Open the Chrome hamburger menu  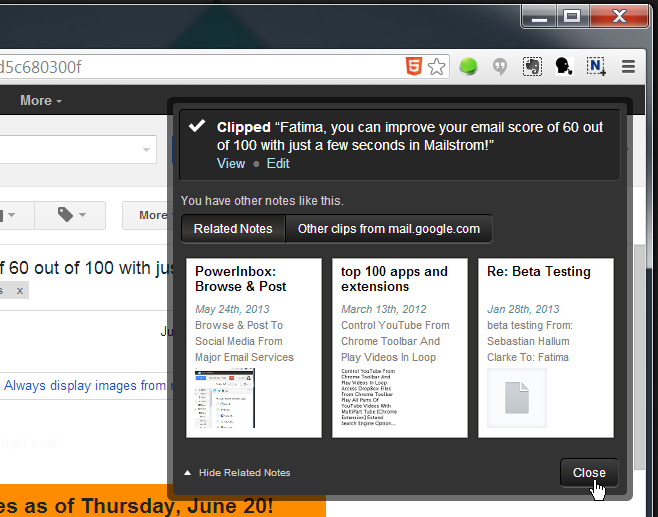pos(628,66)
